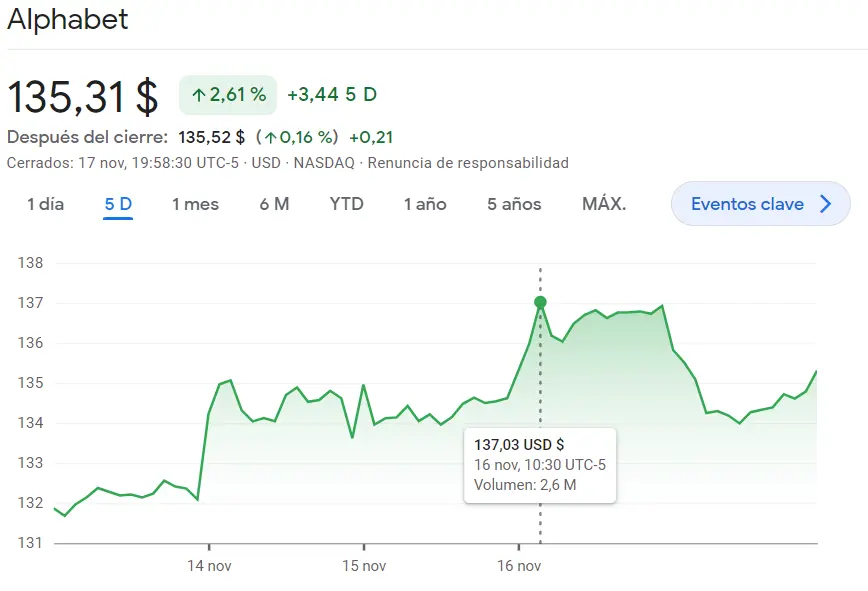
Task: Switch to the "1 día" tab
Action: (45, 203)
